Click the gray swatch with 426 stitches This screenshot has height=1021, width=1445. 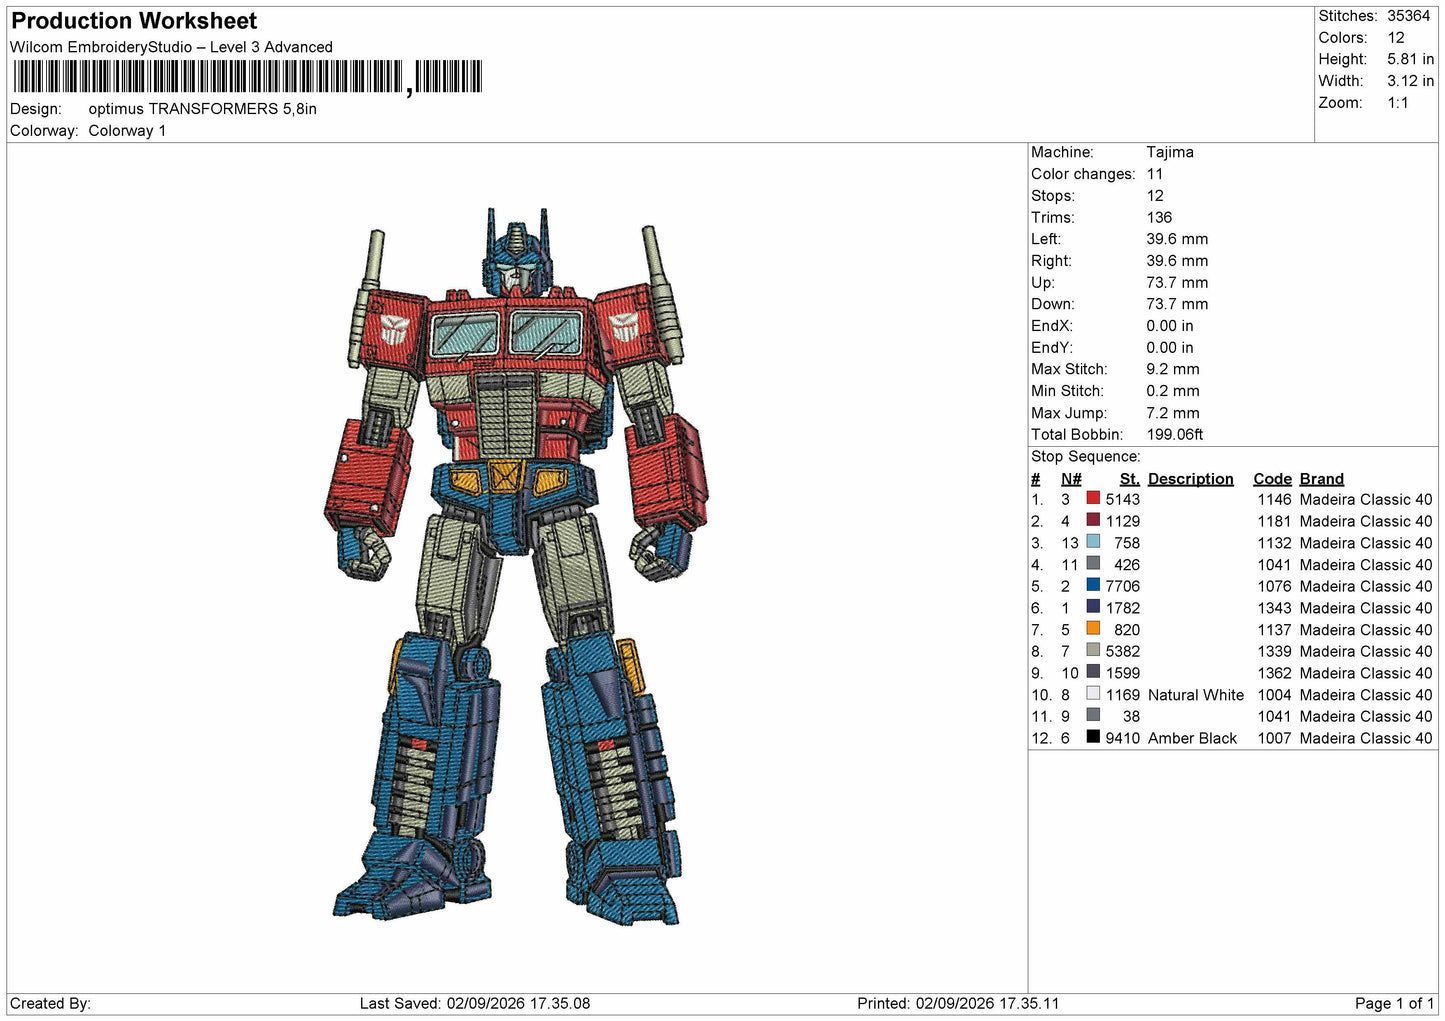point(1093,564)
